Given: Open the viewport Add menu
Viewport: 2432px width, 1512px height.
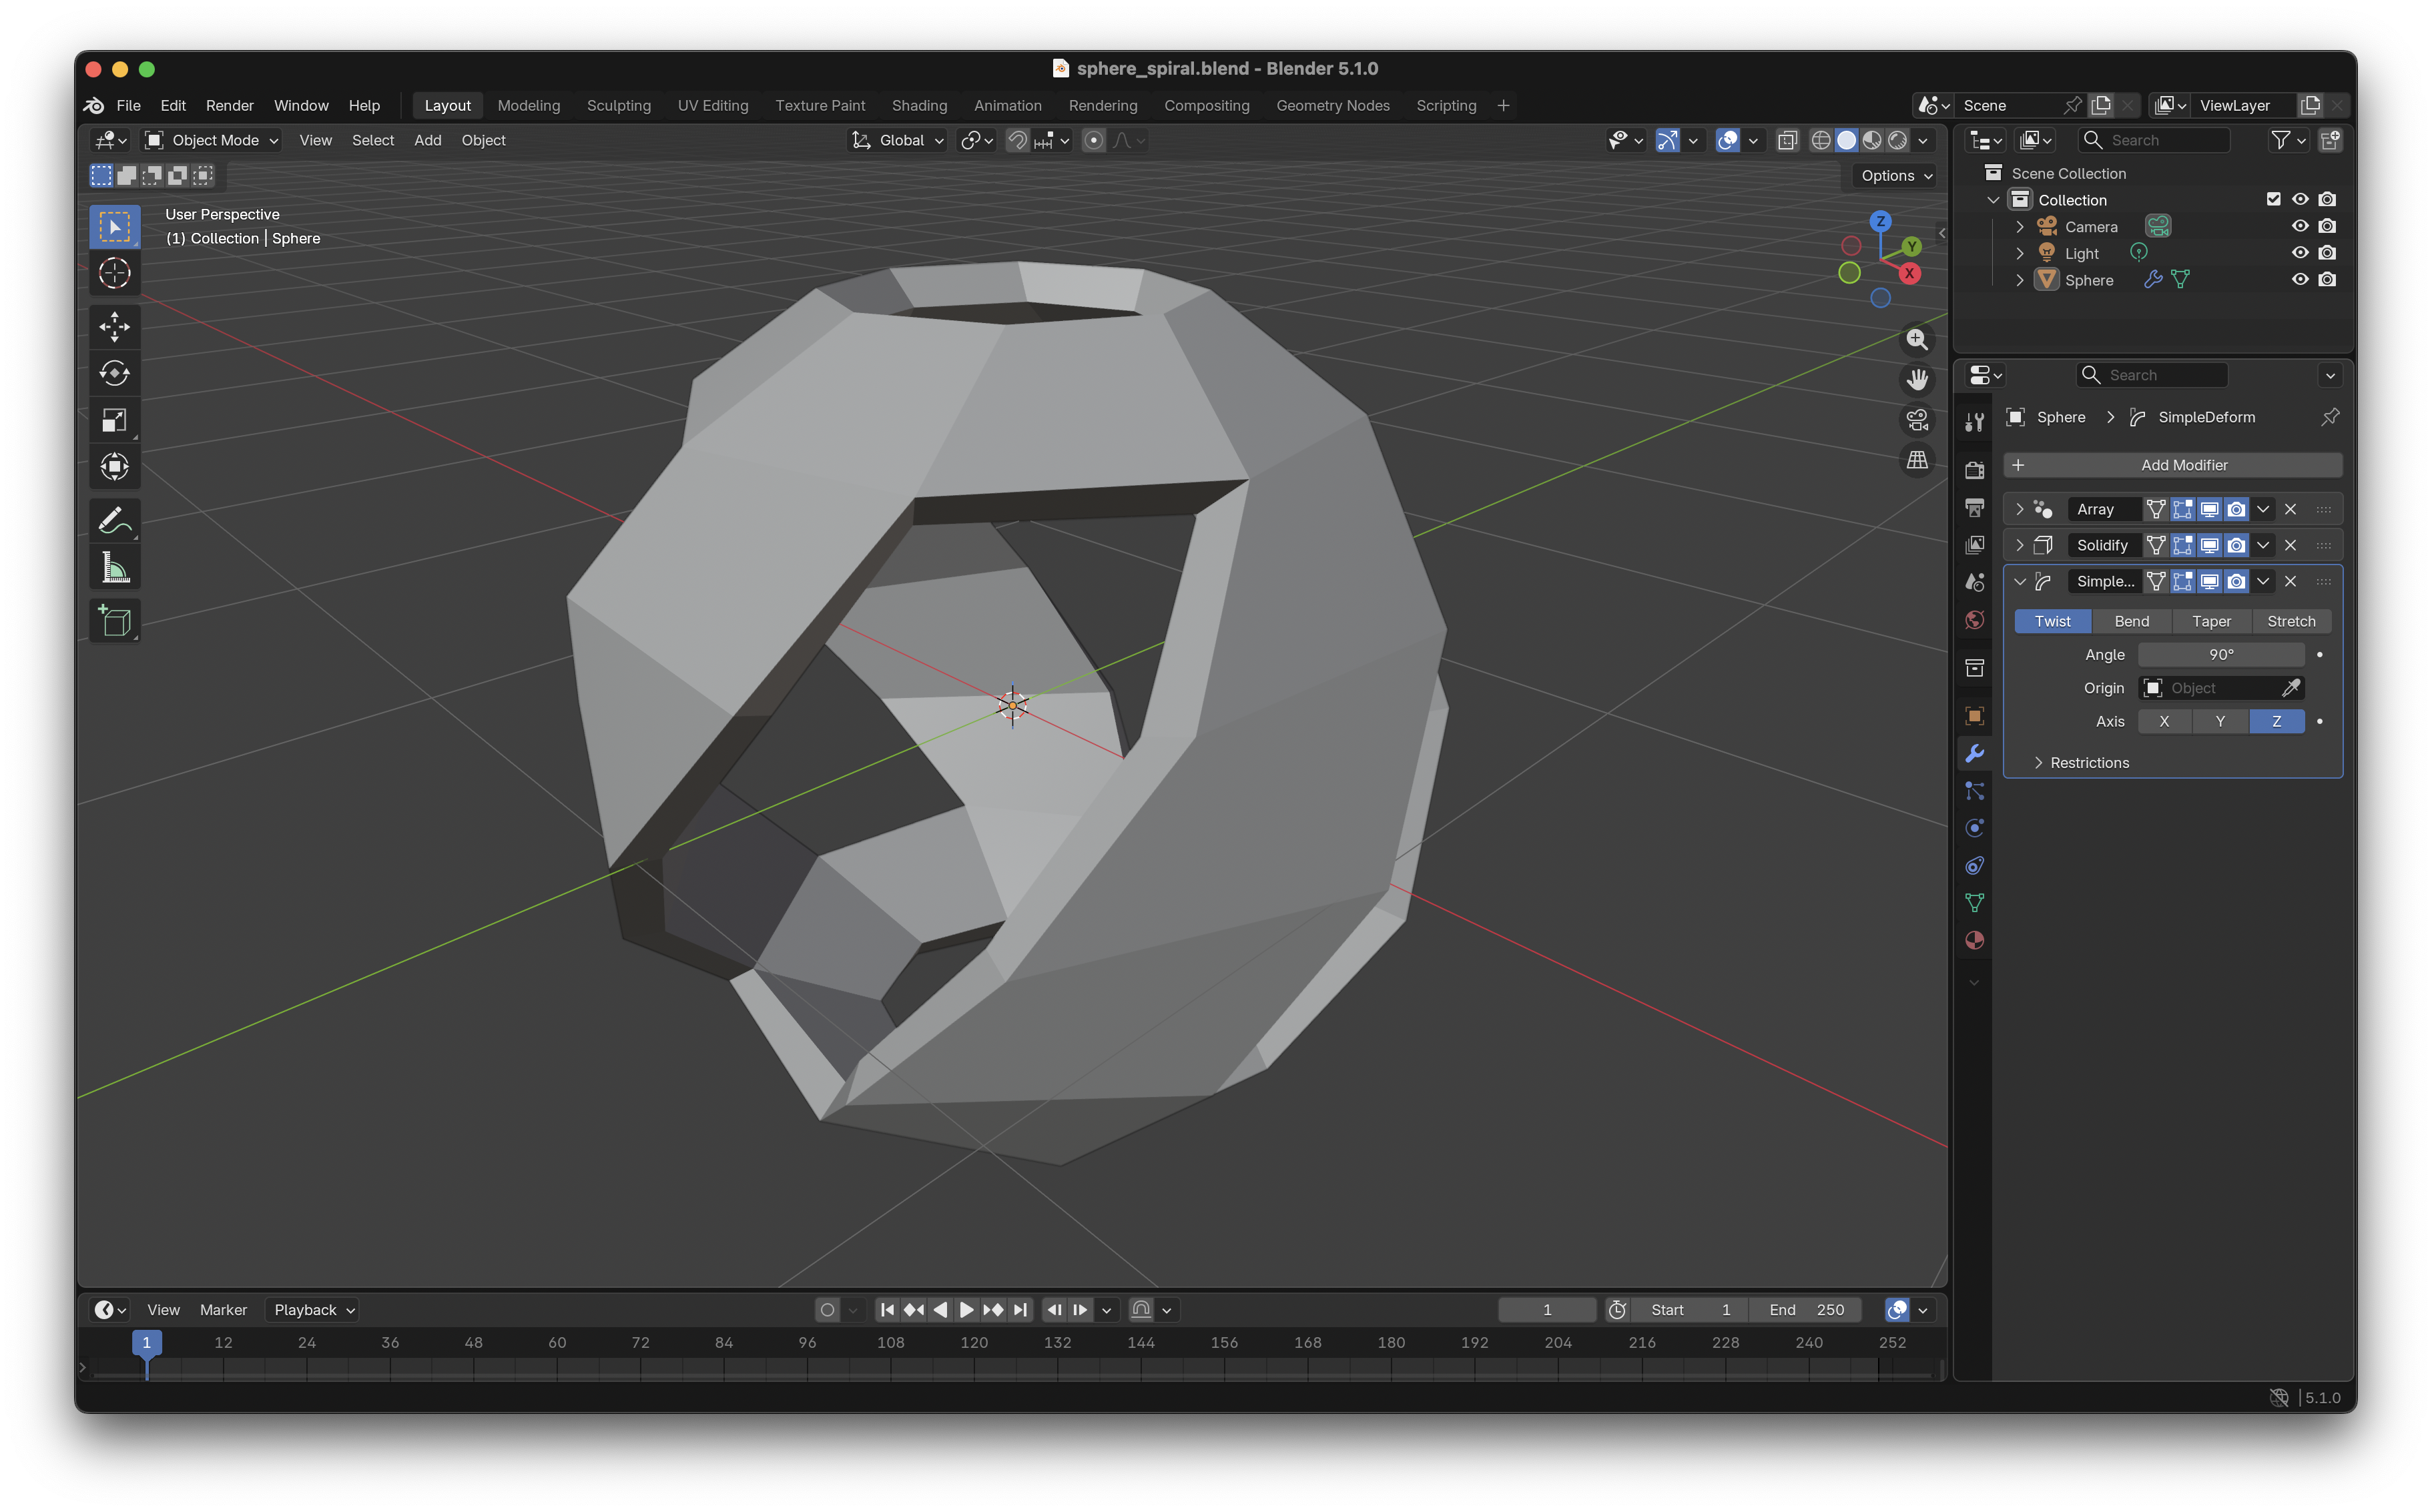Looking at the screenshot, I should point(427,140).
